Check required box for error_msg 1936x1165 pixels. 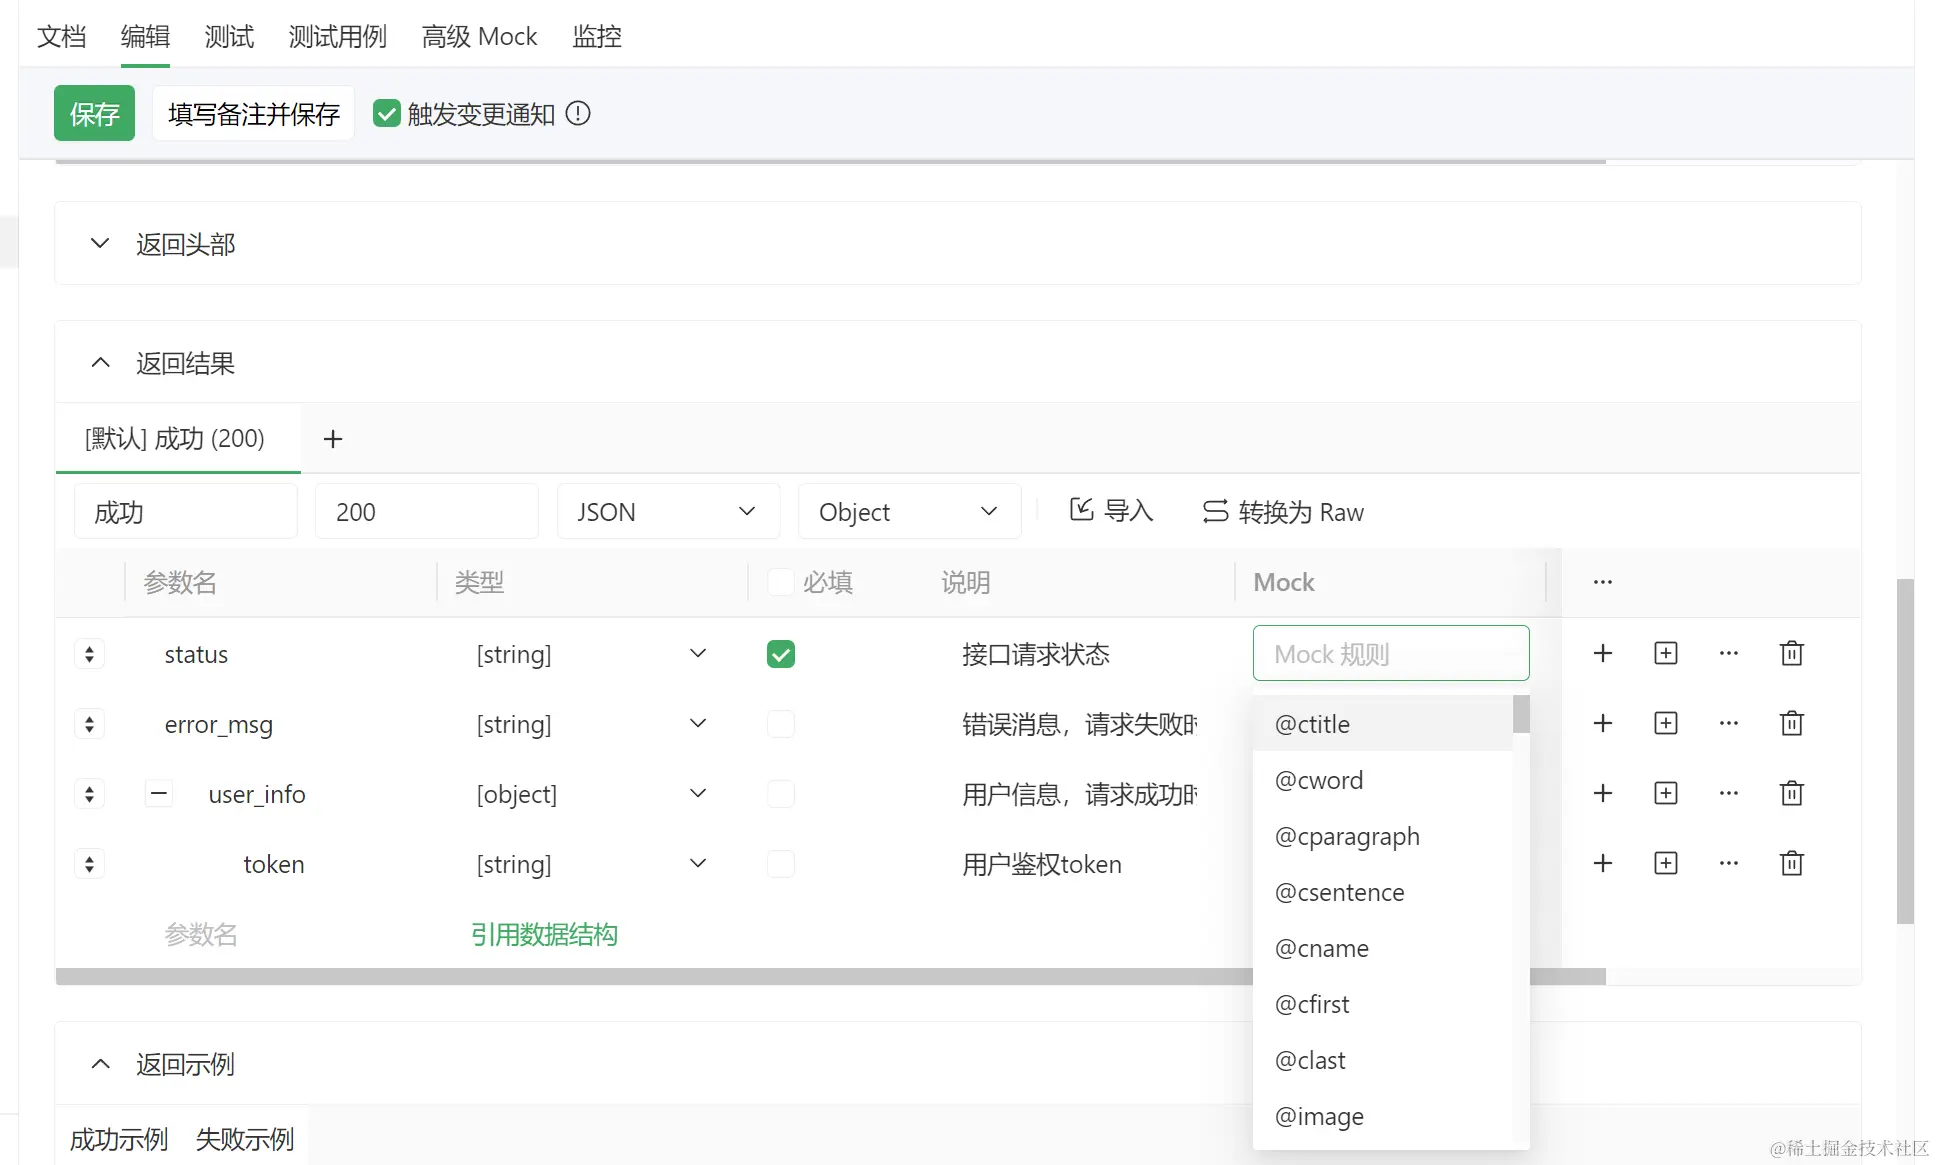[780, 724]
